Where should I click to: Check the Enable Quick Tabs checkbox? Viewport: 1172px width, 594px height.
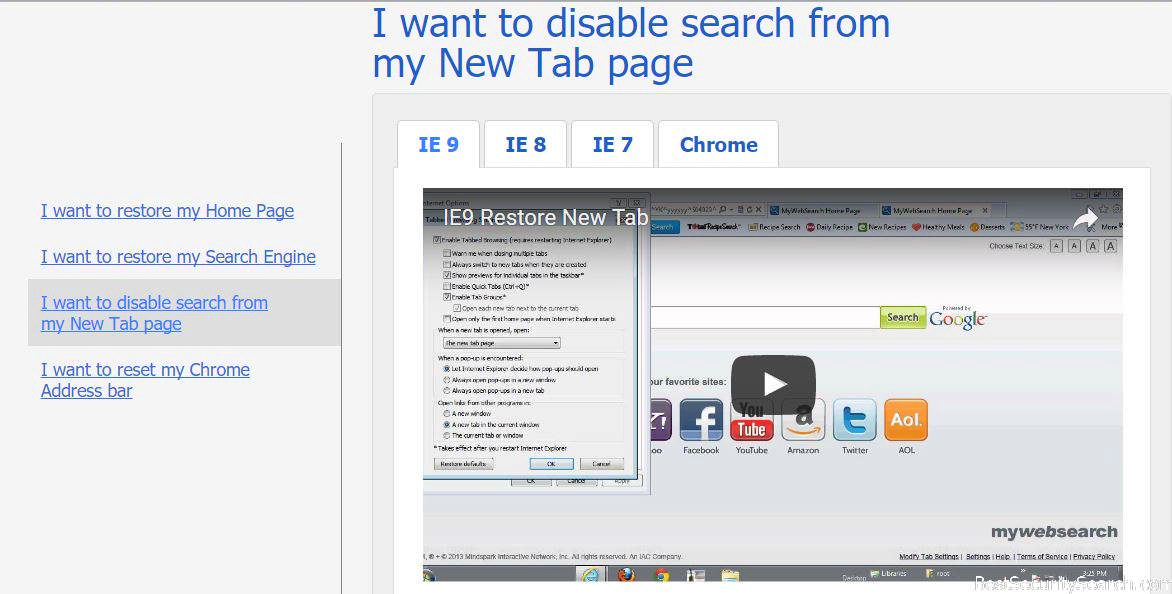447,286
